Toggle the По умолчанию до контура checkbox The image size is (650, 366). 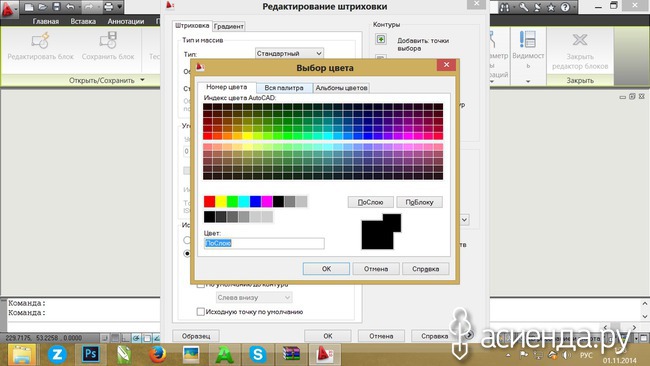tap(201, 285)
